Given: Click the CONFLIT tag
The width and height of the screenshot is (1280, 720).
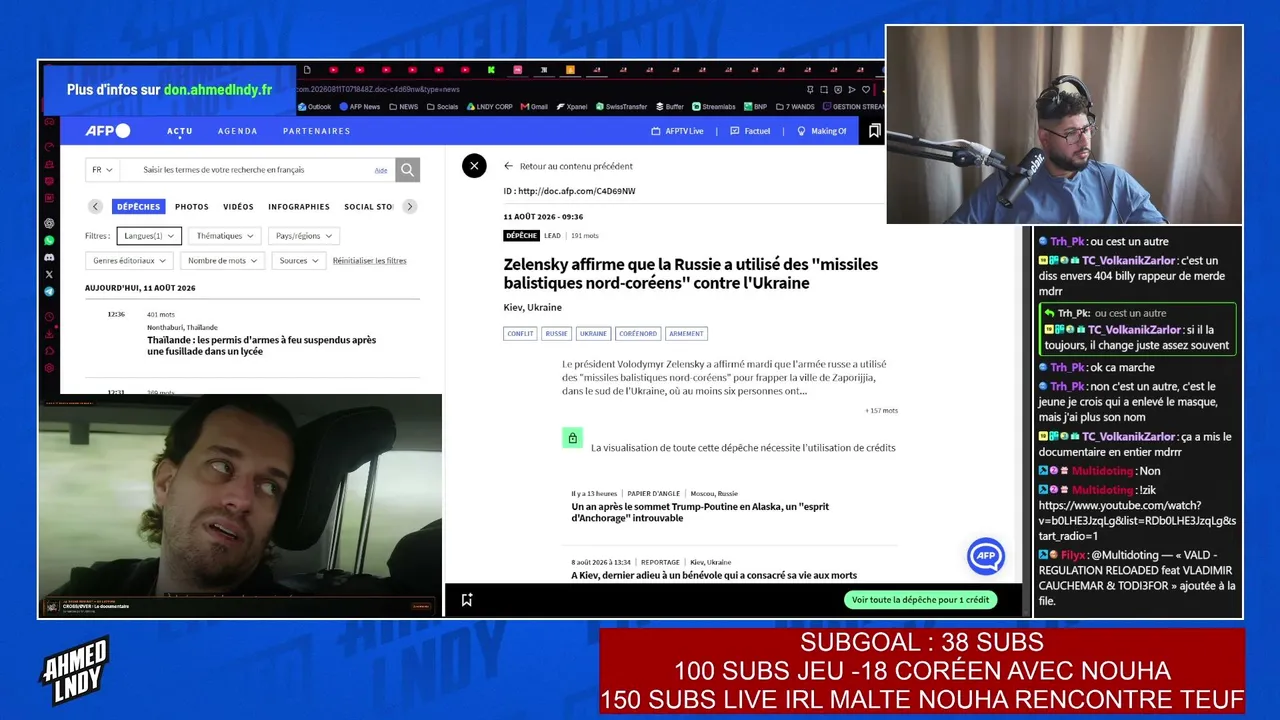Looking at the screenshot, I should point(520,334).
